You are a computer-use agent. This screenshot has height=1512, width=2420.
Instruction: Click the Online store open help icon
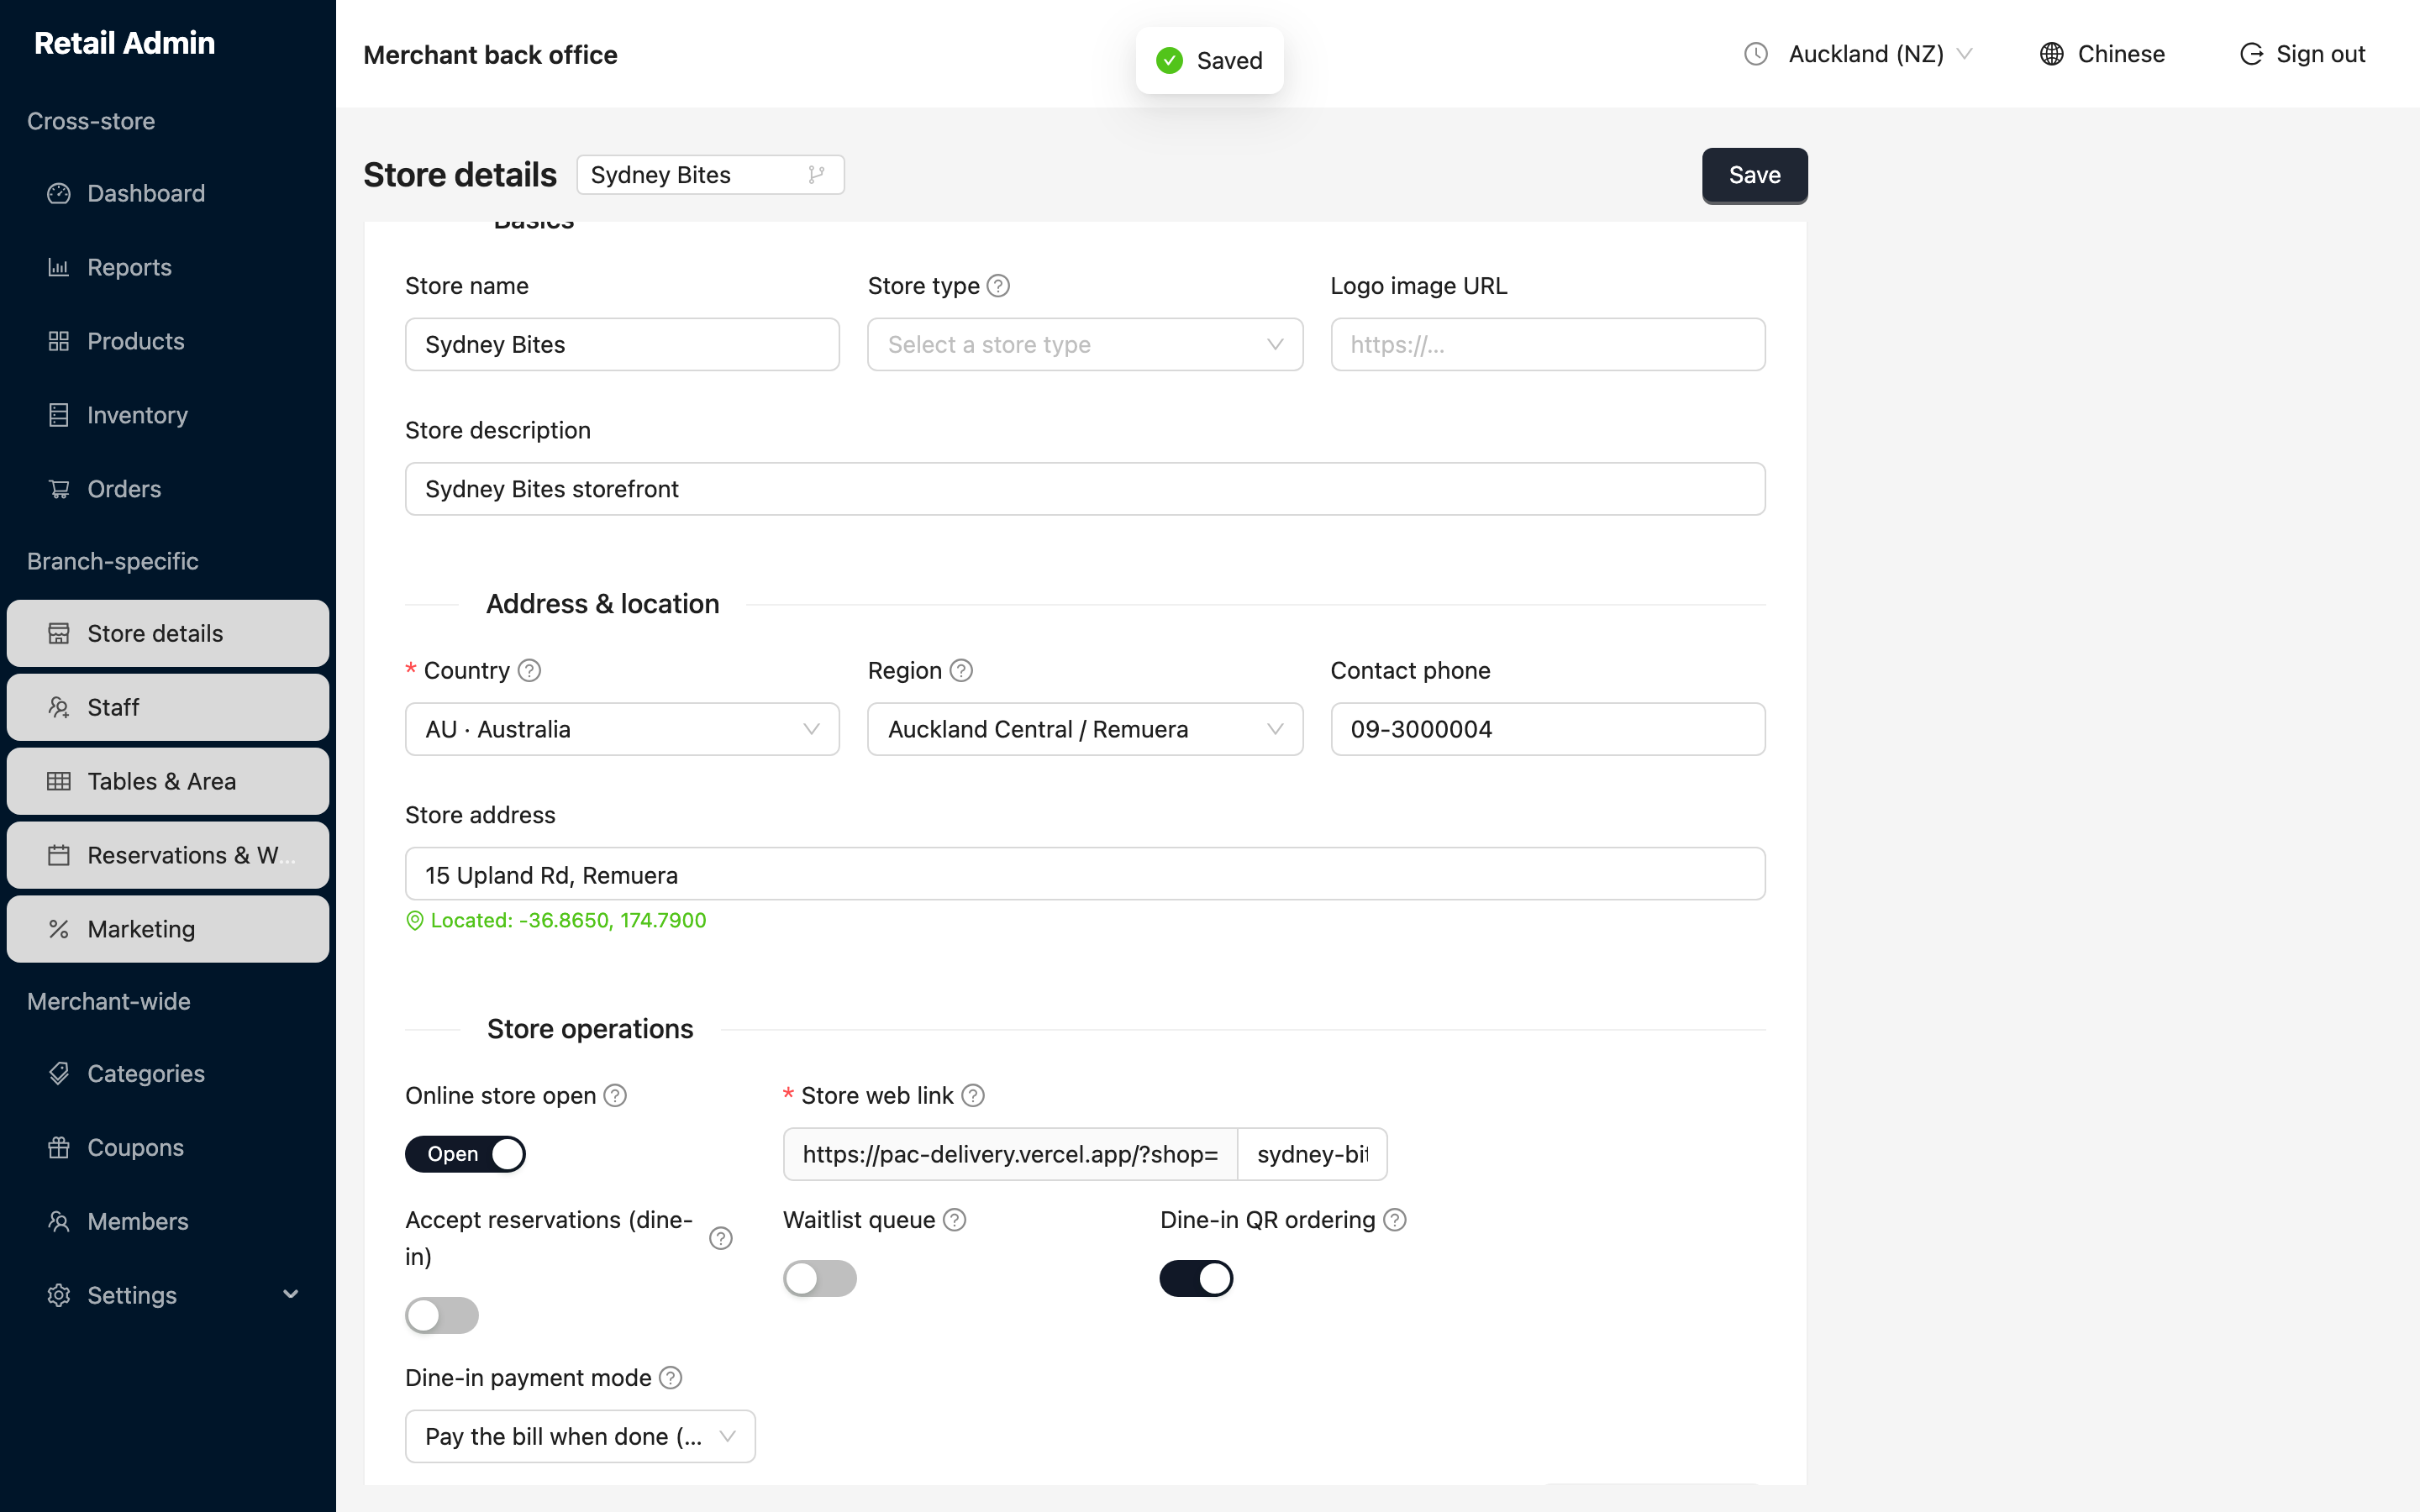[615, 1095]
